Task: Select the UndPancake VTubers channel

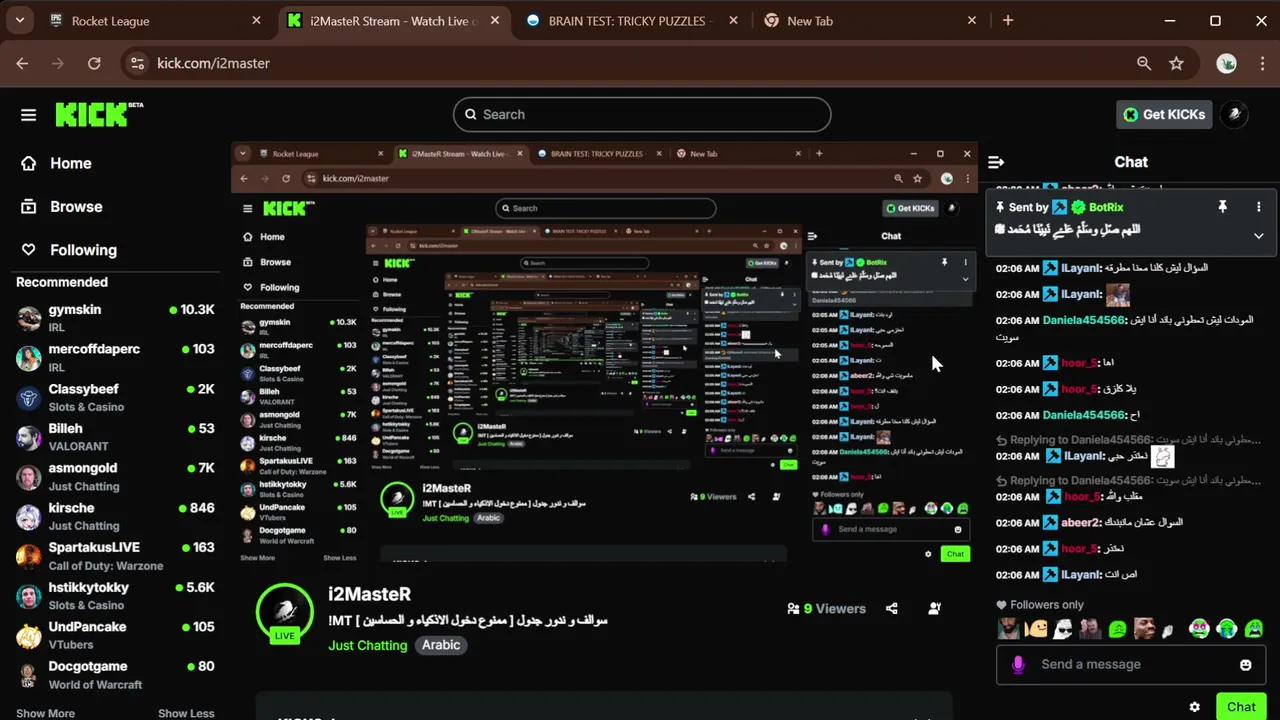Action: 116,635
